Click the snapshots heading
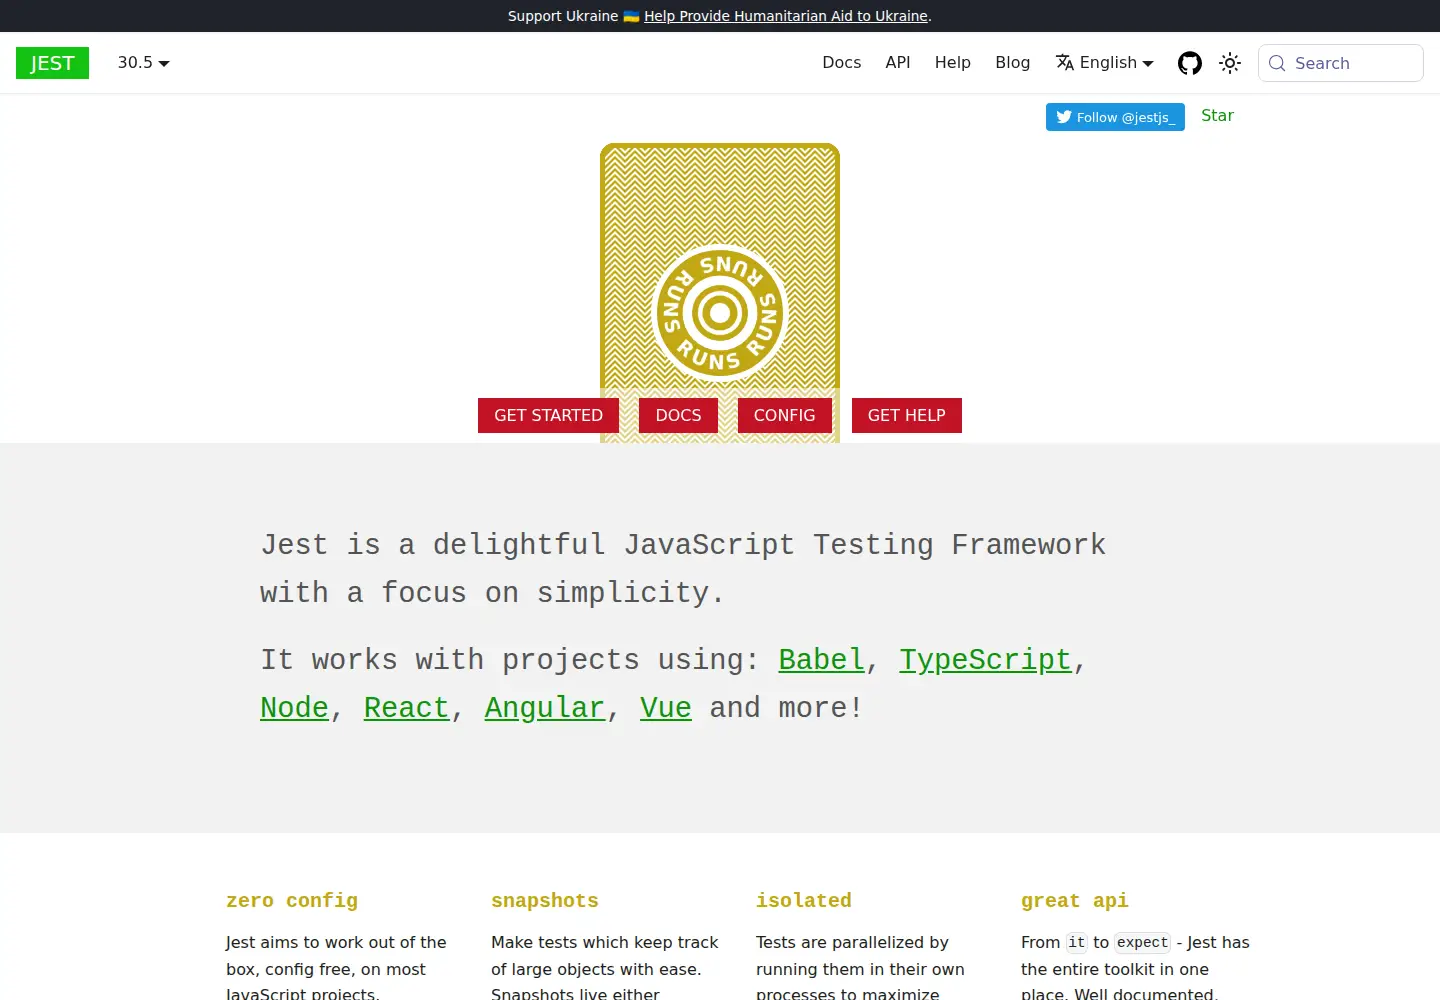The height and width of the screenshot is (1000, 1440). 545,901
